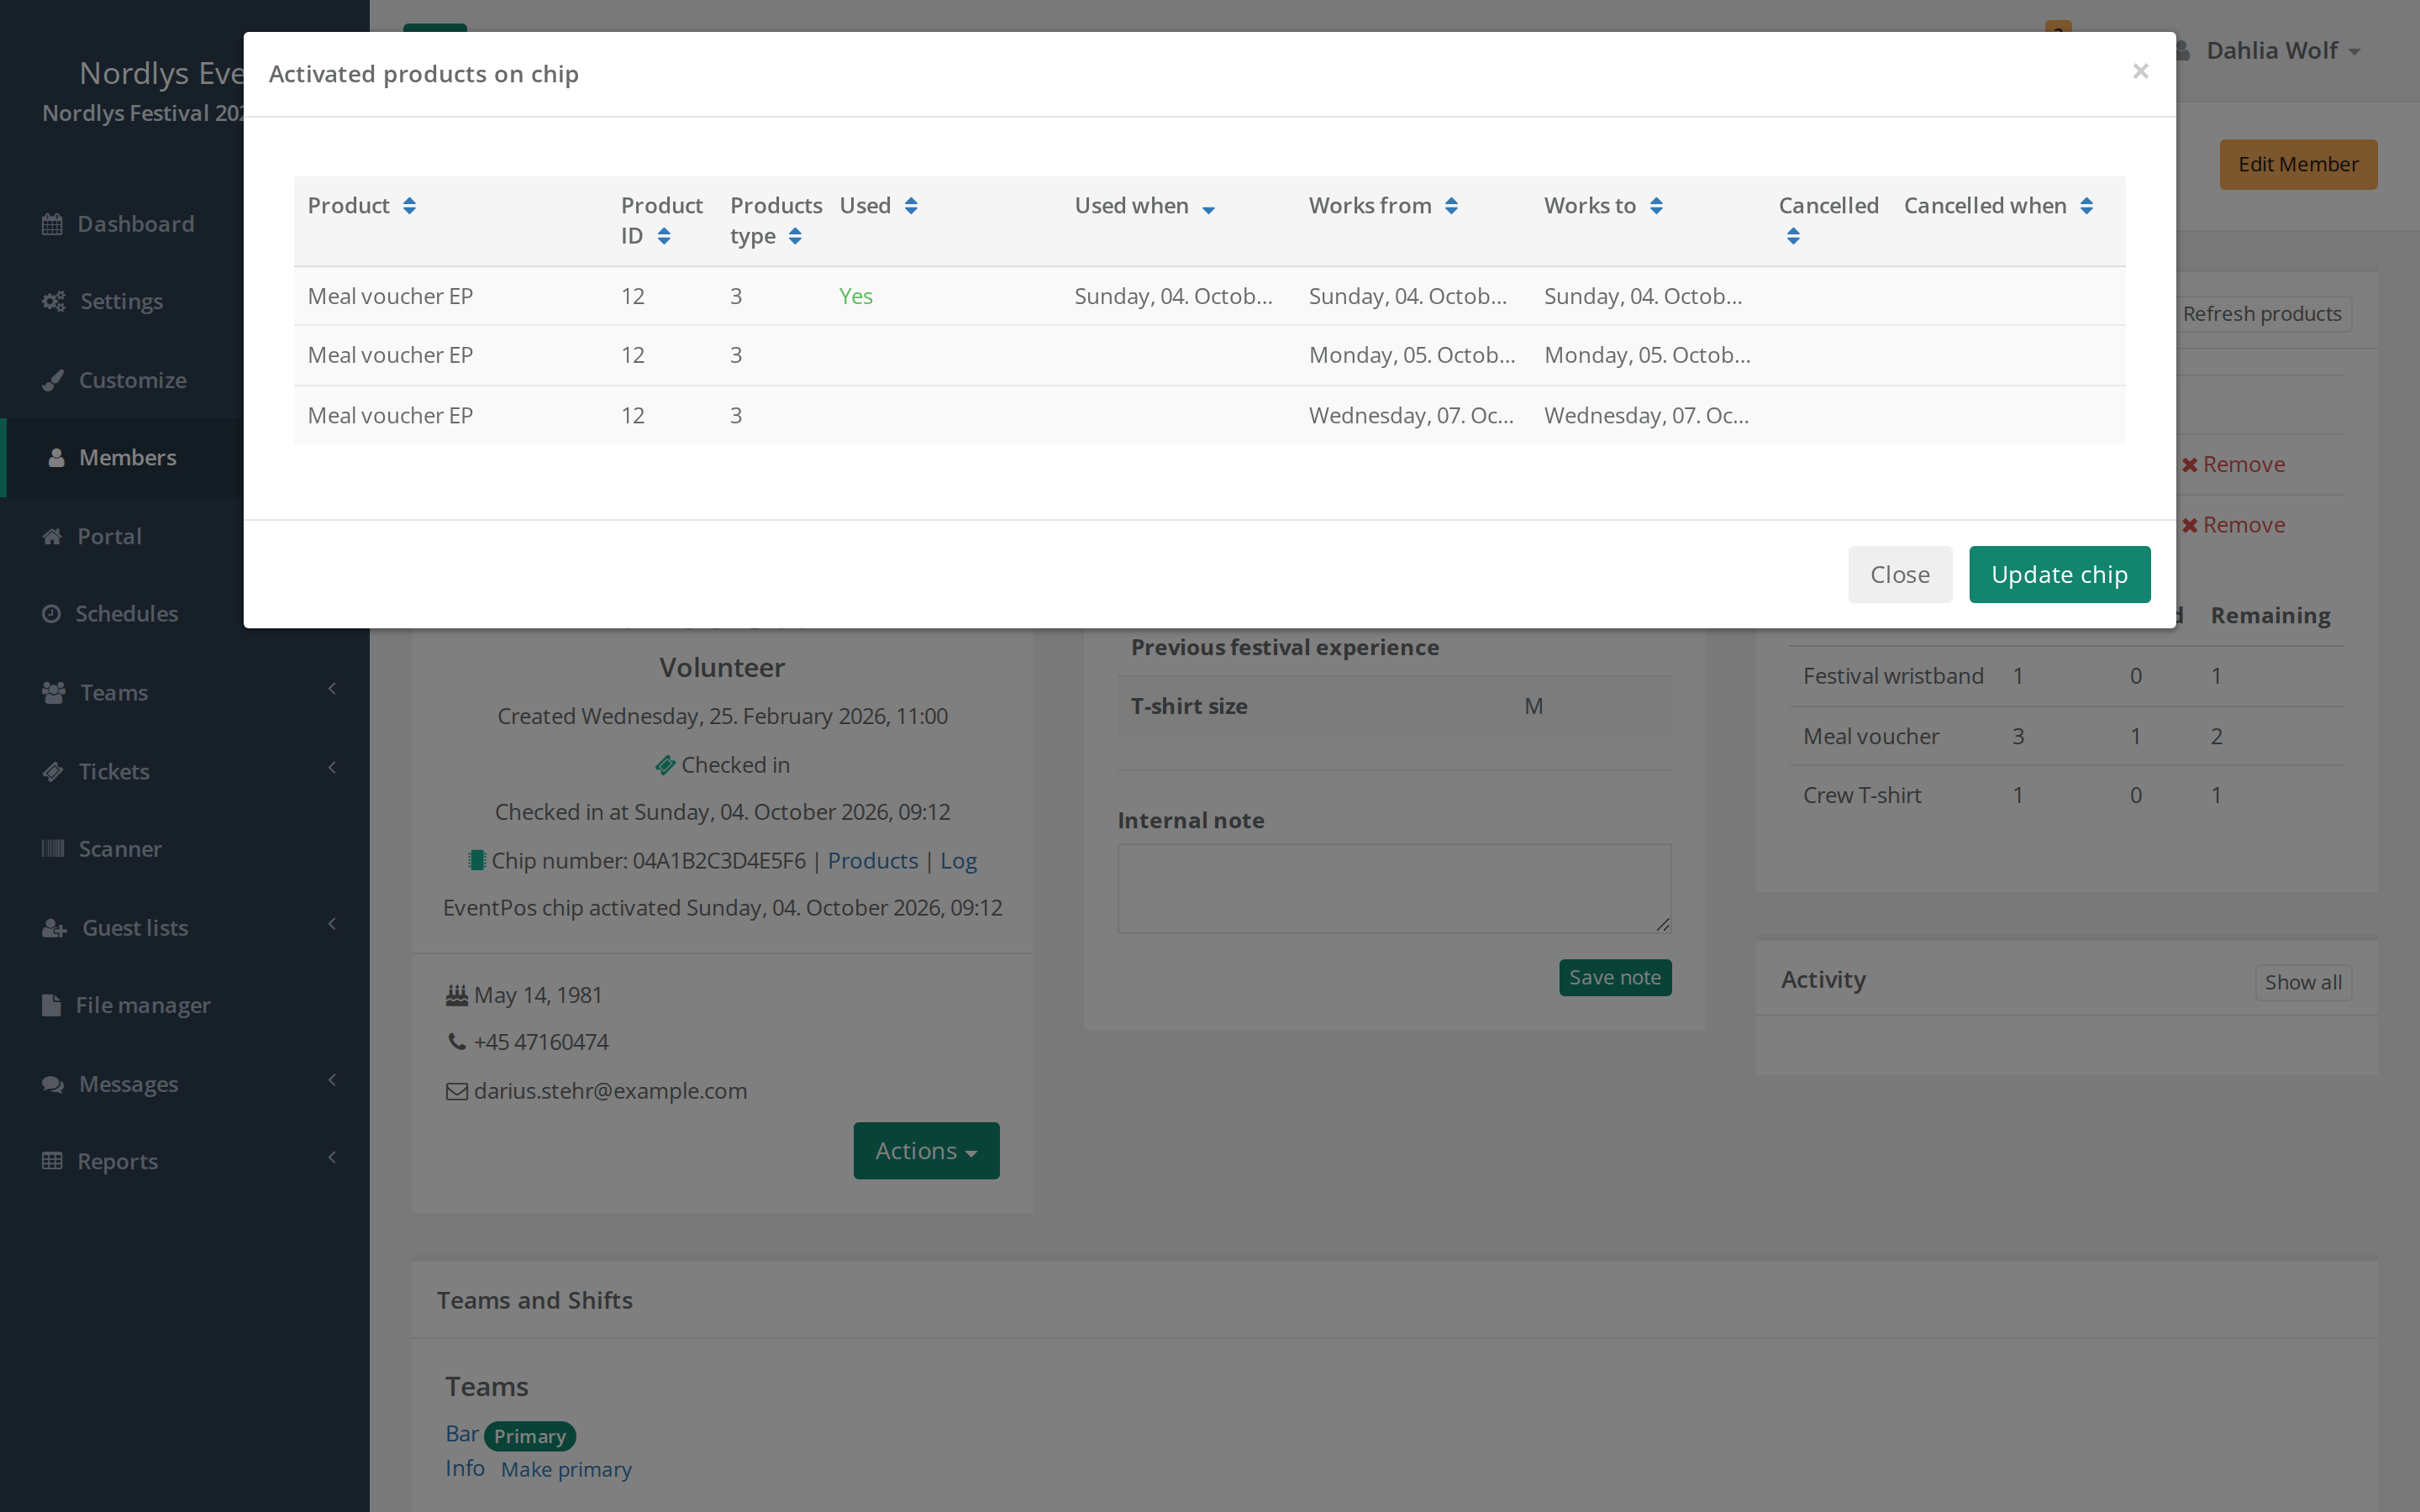The height and width of the screenshot is (1512, 2420).
Task: Open Settings in the sidebar
Action: click(121, 301)
